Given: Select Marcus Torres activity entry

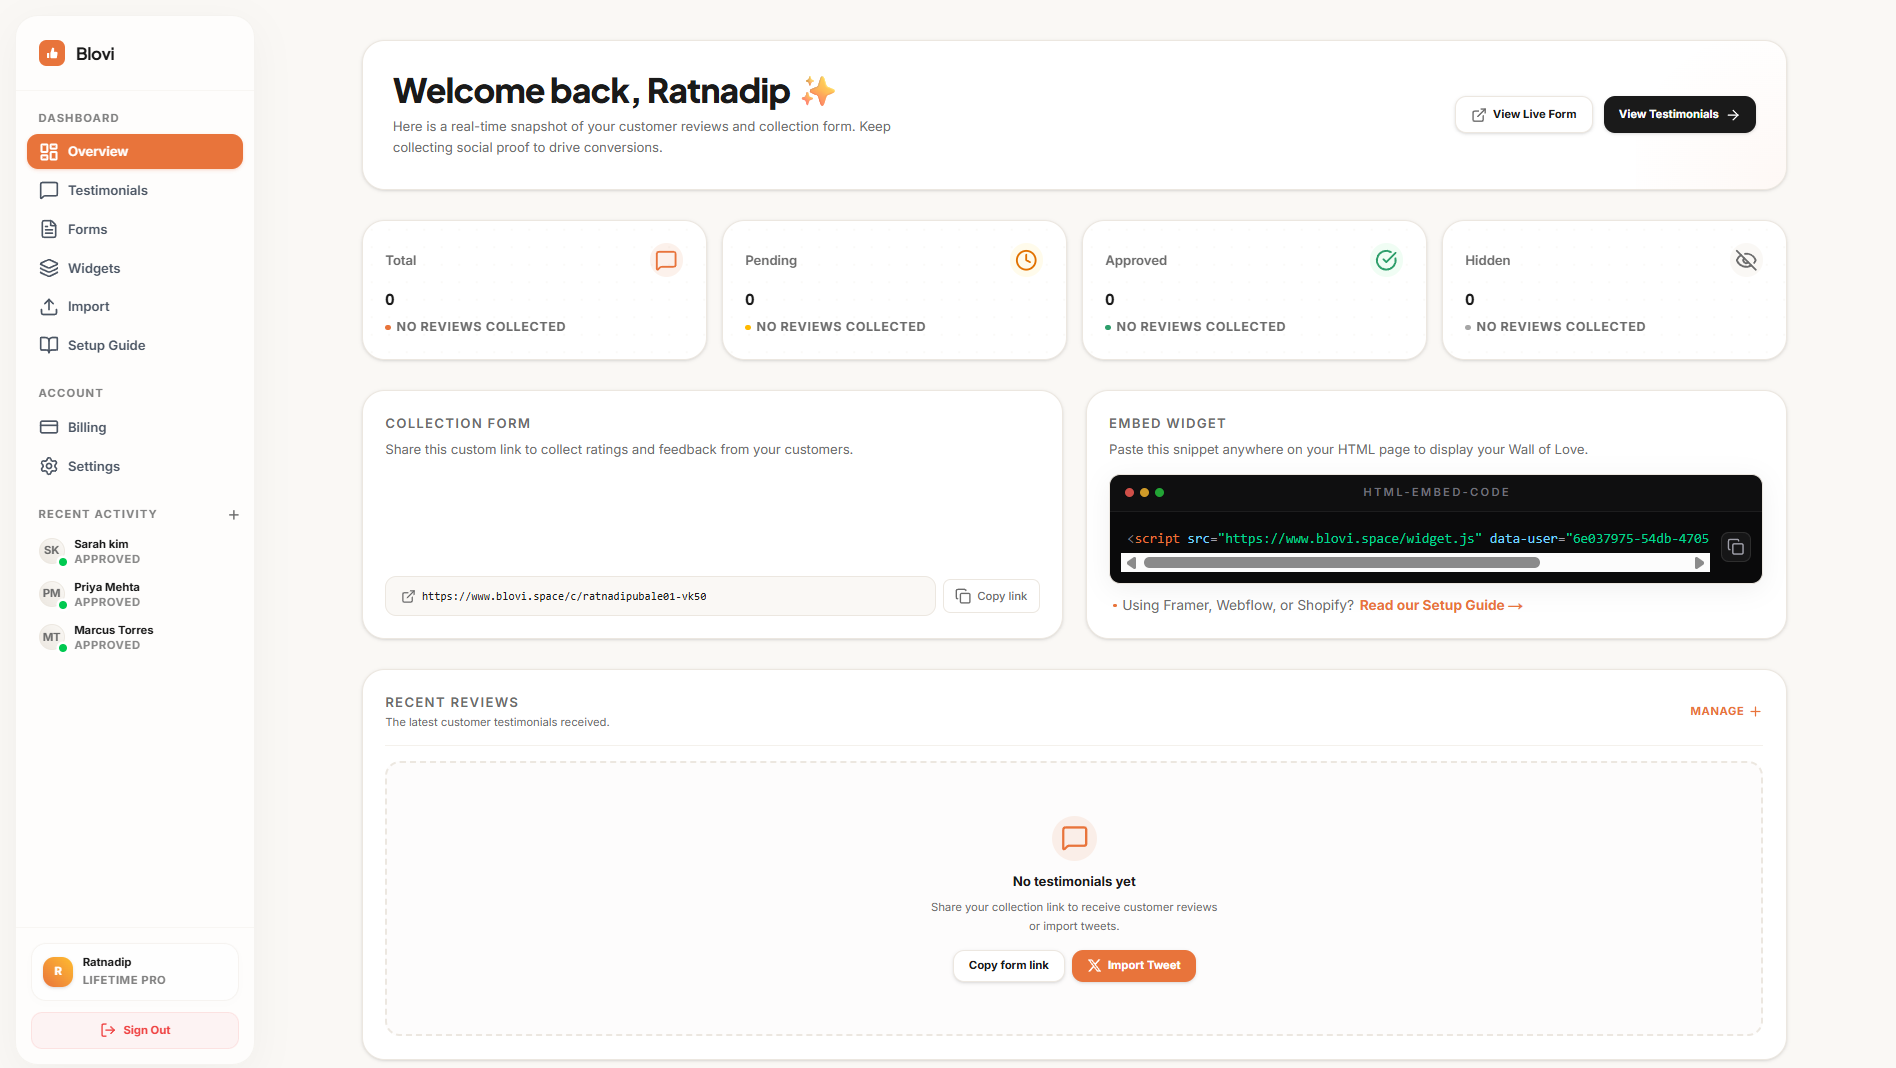Looking at the screenshot, I should (x=135, y=637).
